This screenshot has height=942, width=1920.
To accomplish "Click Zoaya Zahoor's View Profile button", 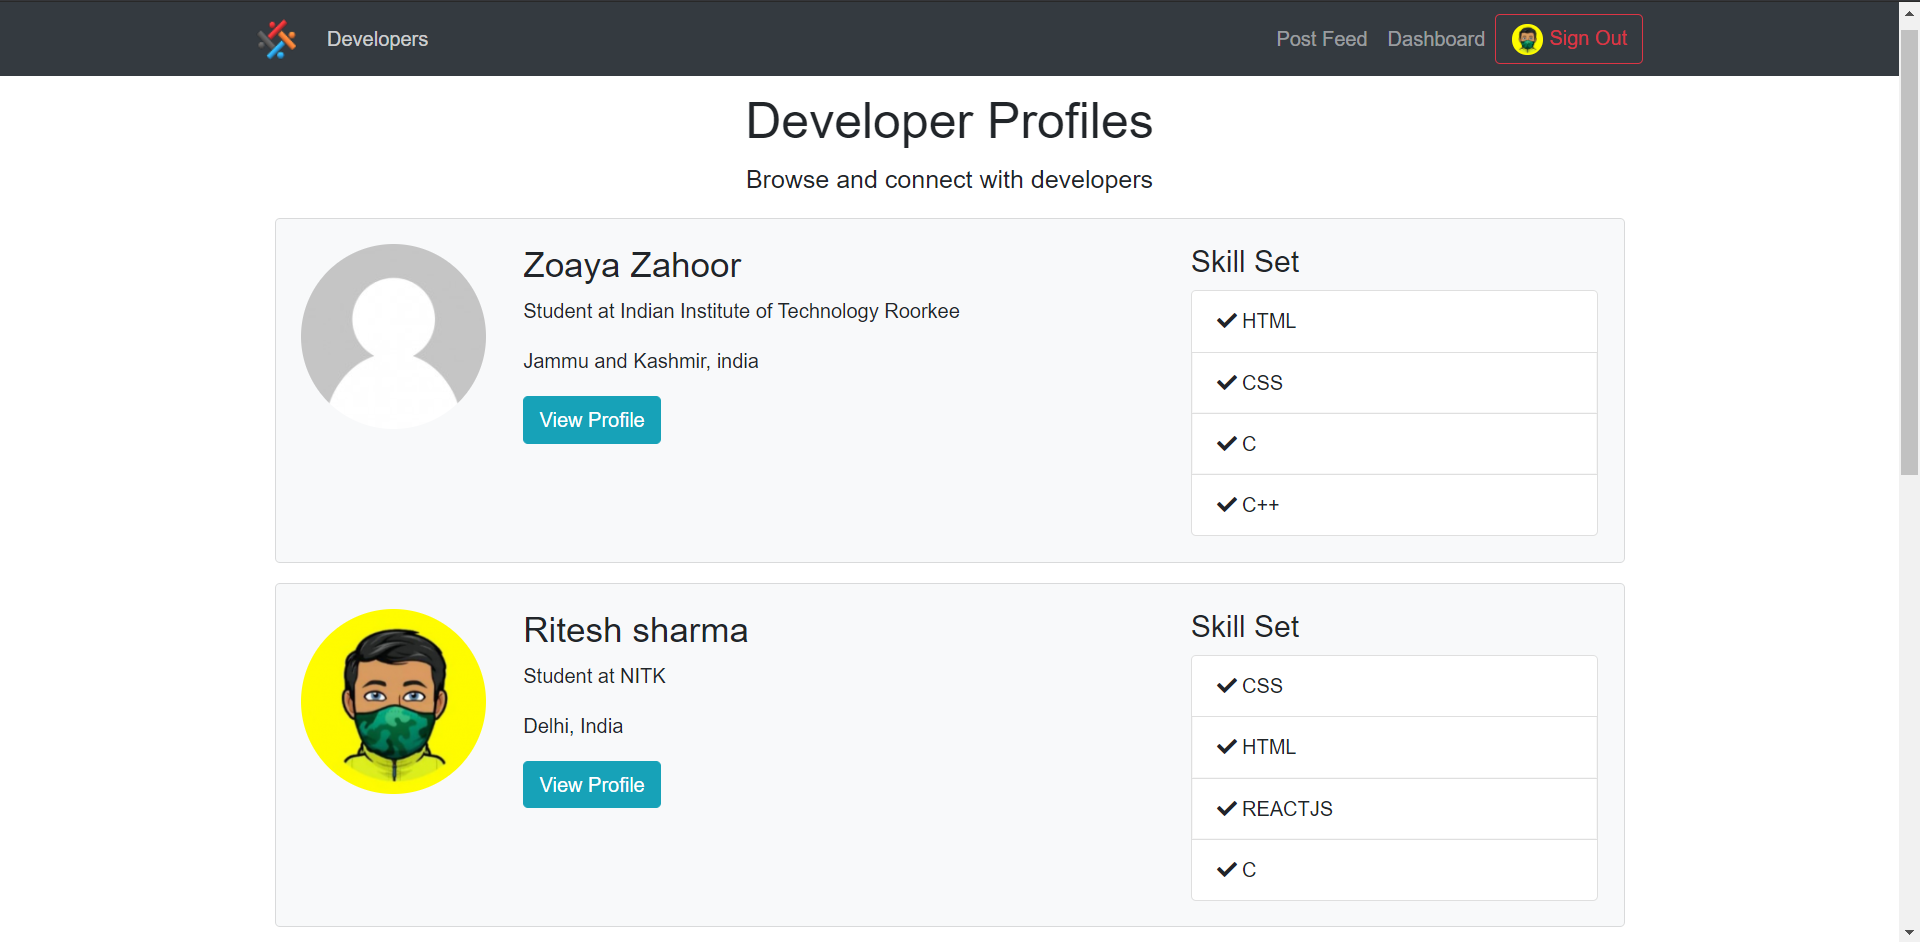I will coord(591,419).
